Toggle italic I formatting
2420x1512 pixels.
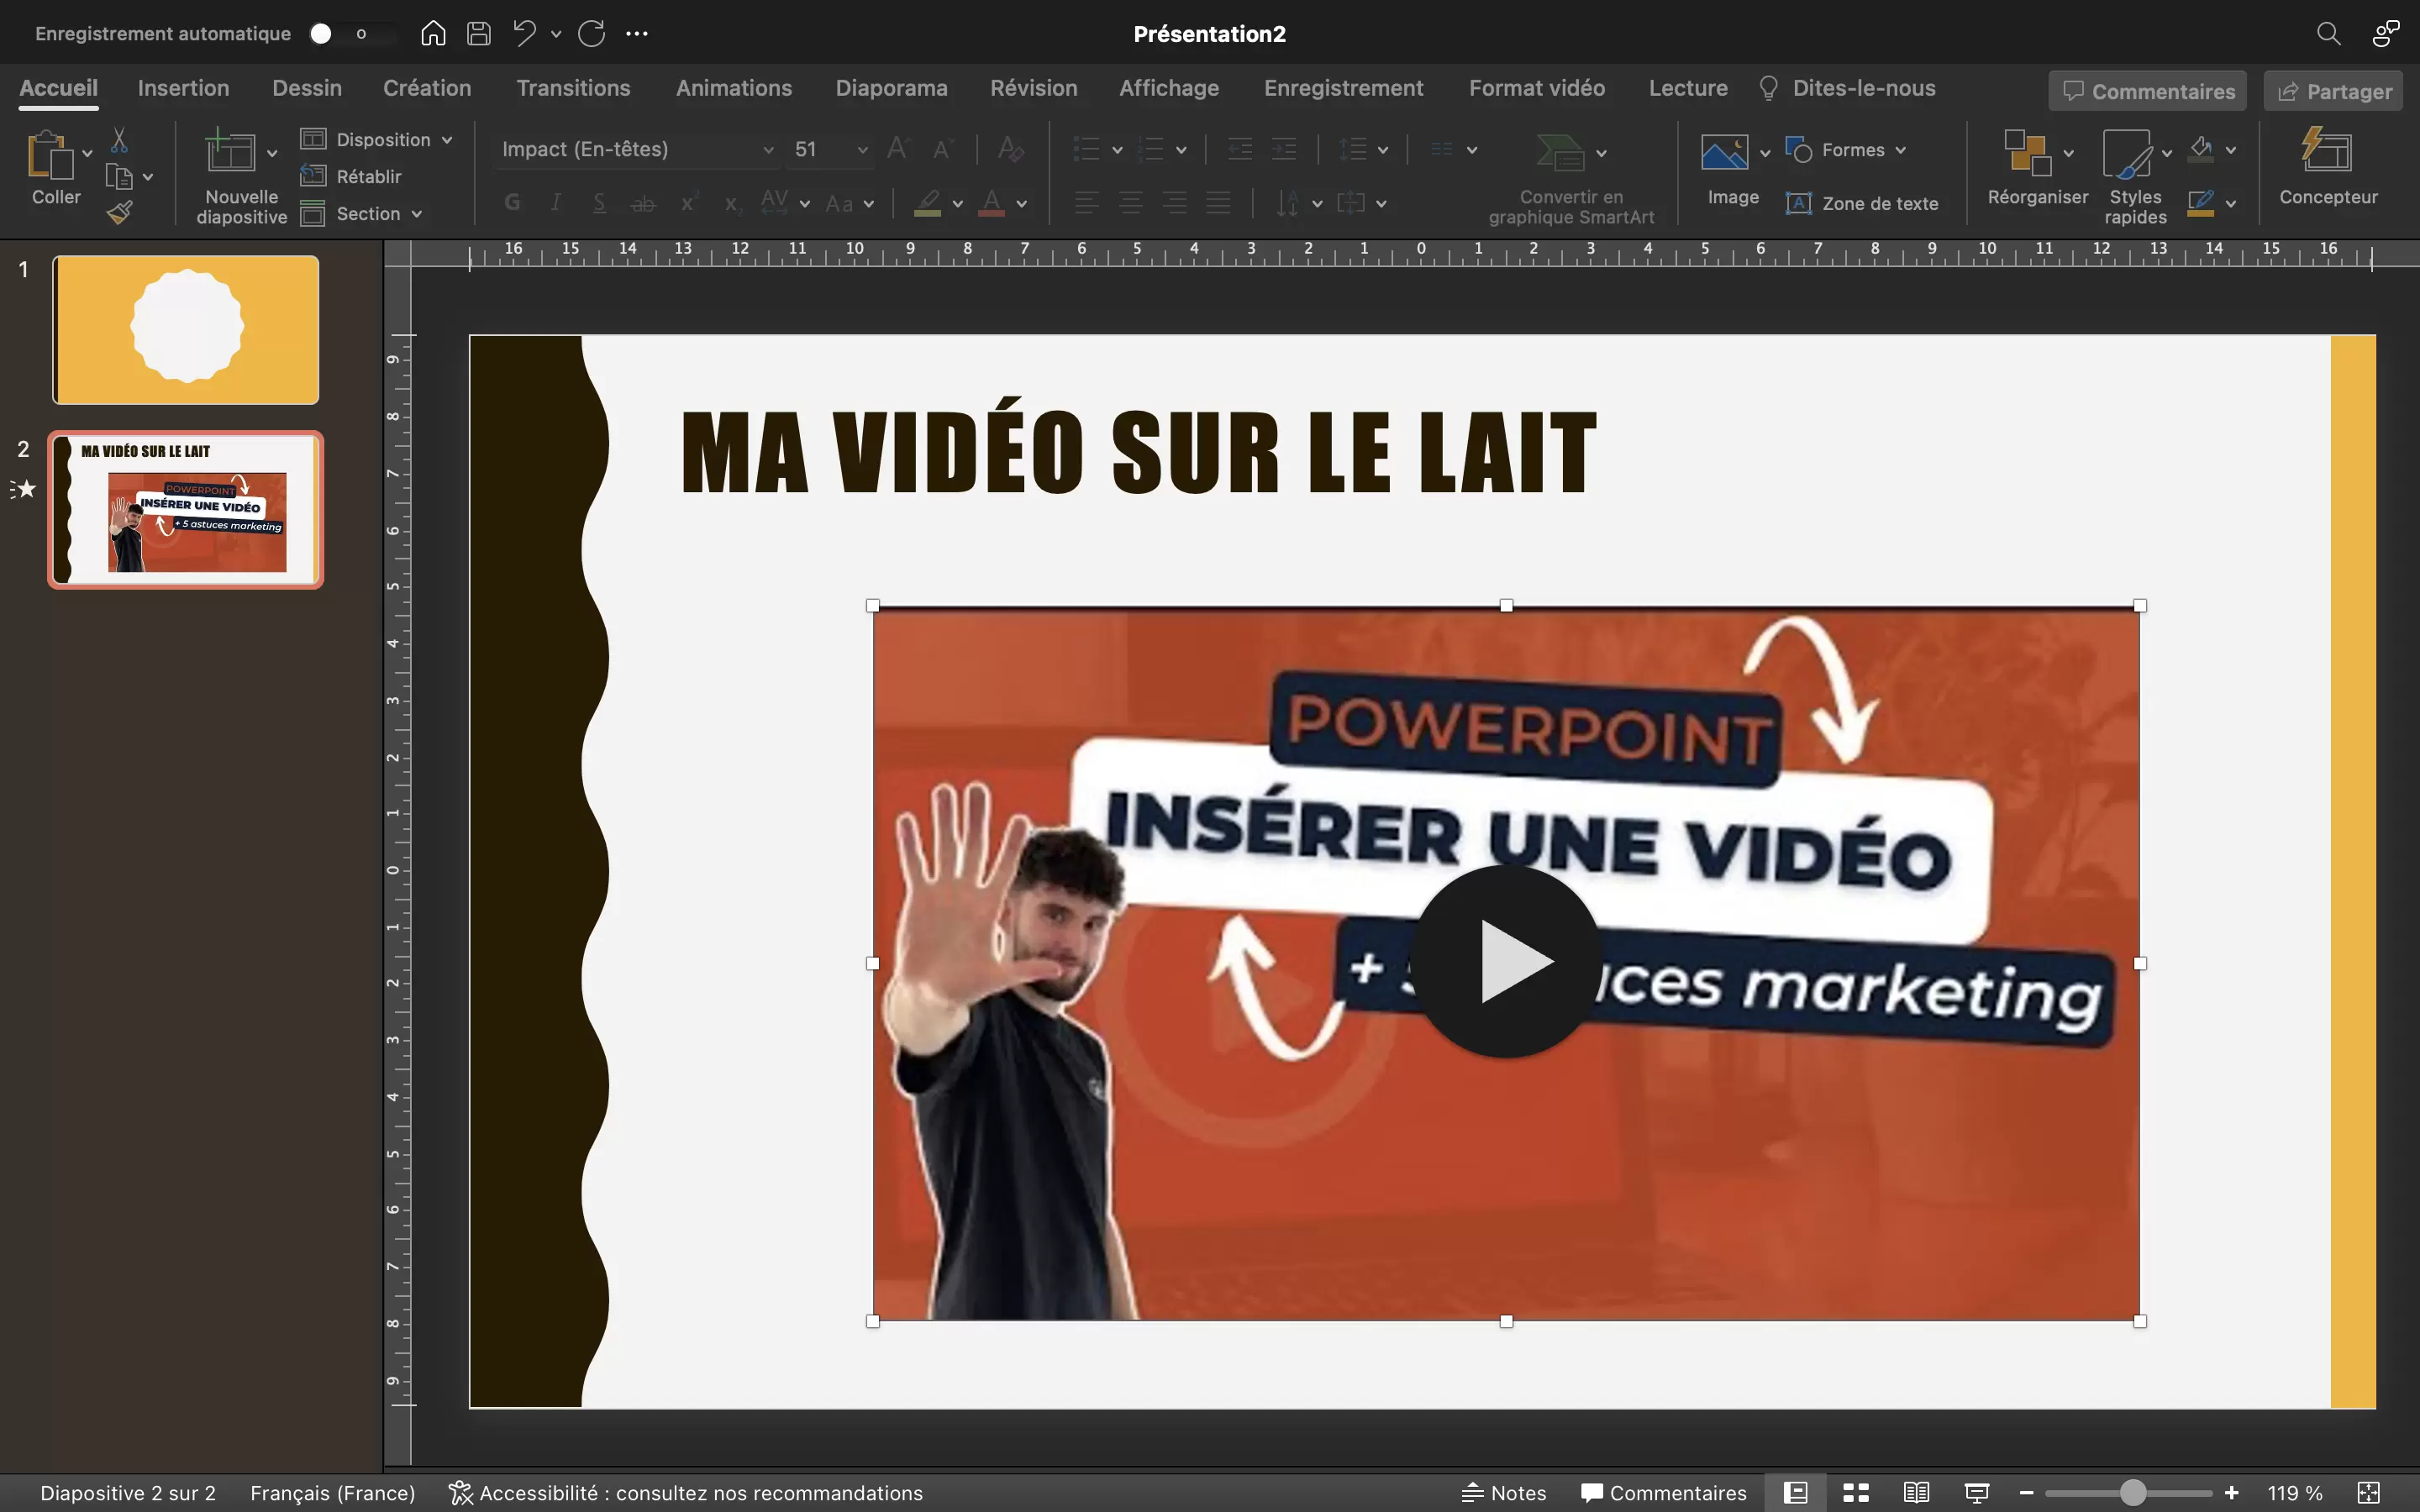[x=556, y=203]
